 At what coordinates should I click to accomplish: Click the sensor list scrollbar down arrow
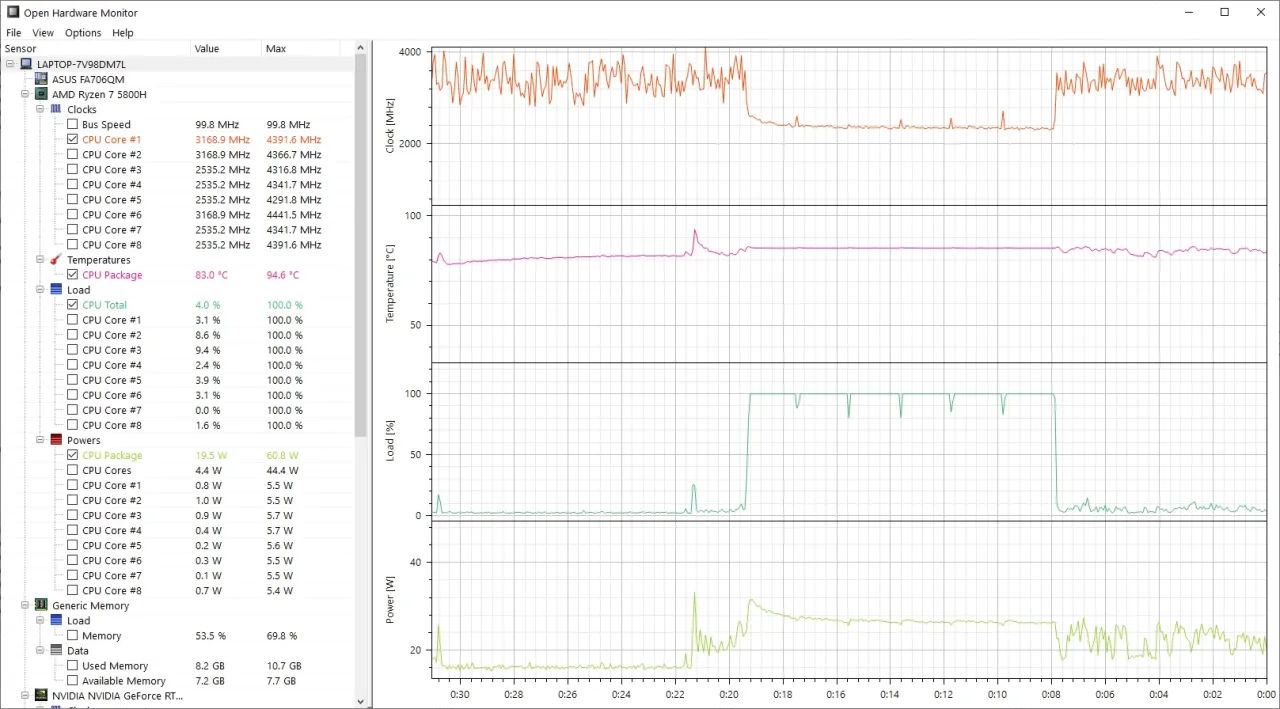[x=360, y=701]
